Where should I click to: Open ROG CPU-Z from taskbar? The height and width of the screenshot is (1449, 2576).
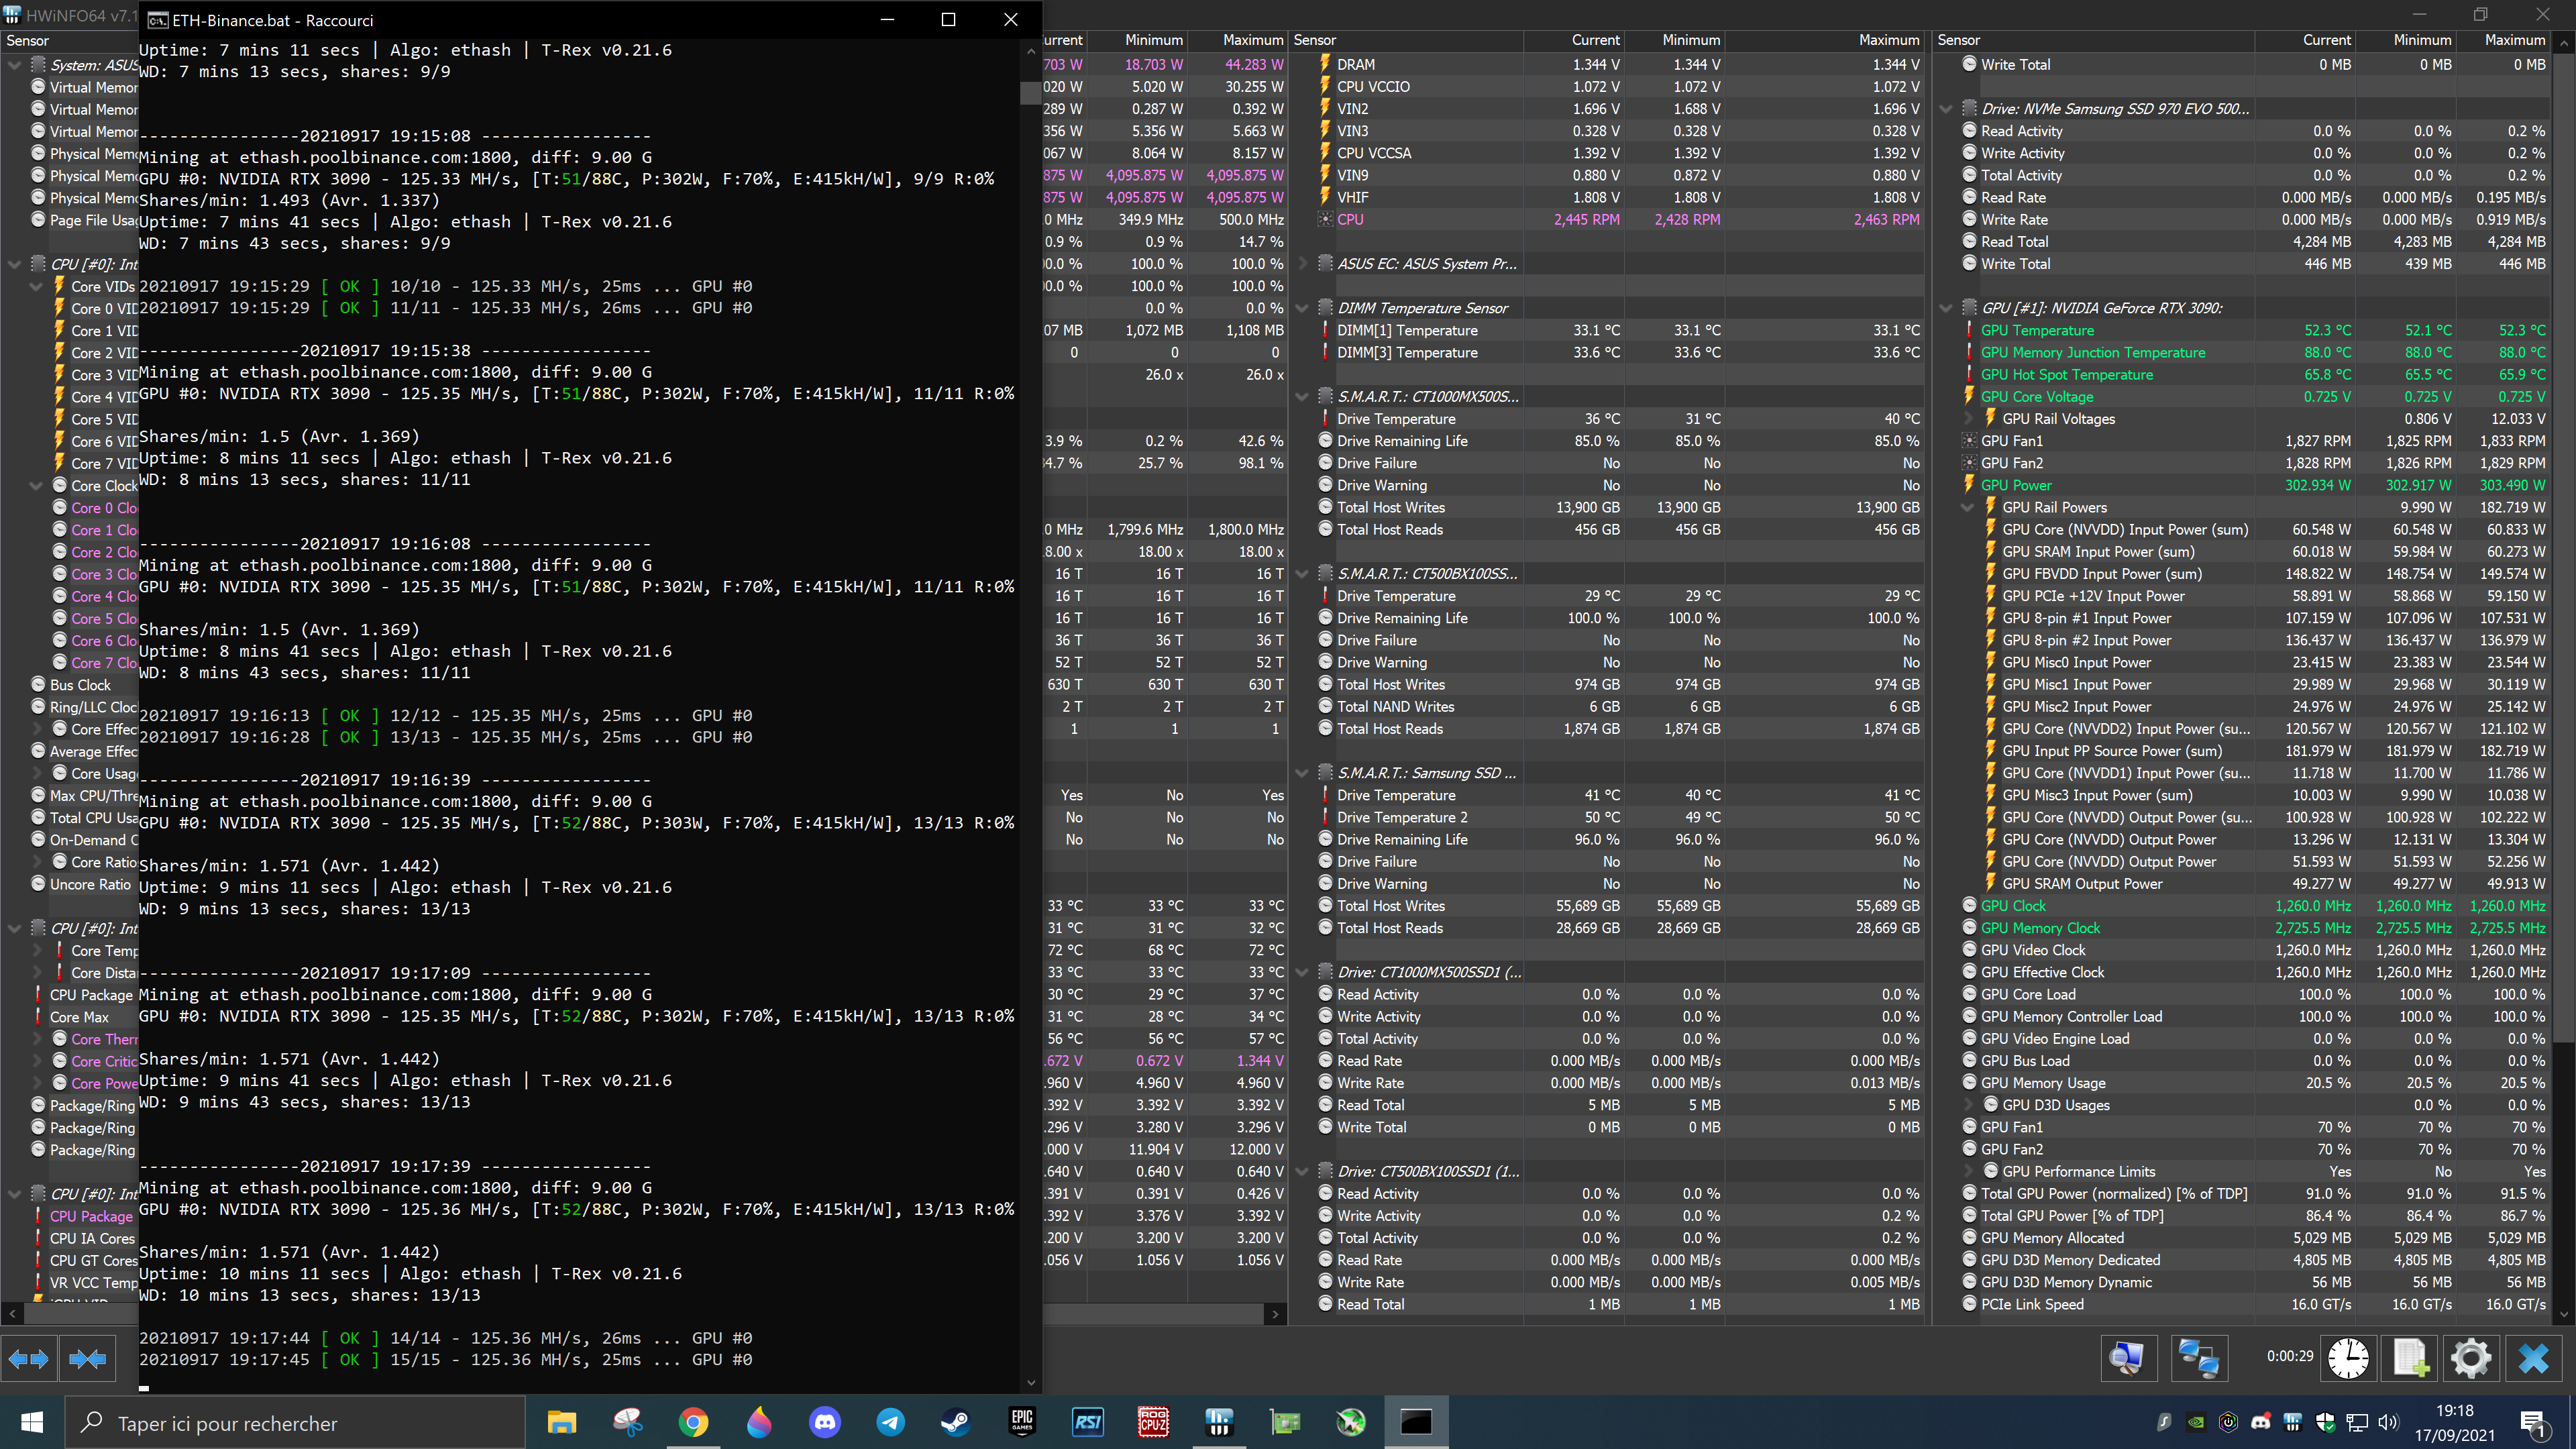tap(1153, 1422)
